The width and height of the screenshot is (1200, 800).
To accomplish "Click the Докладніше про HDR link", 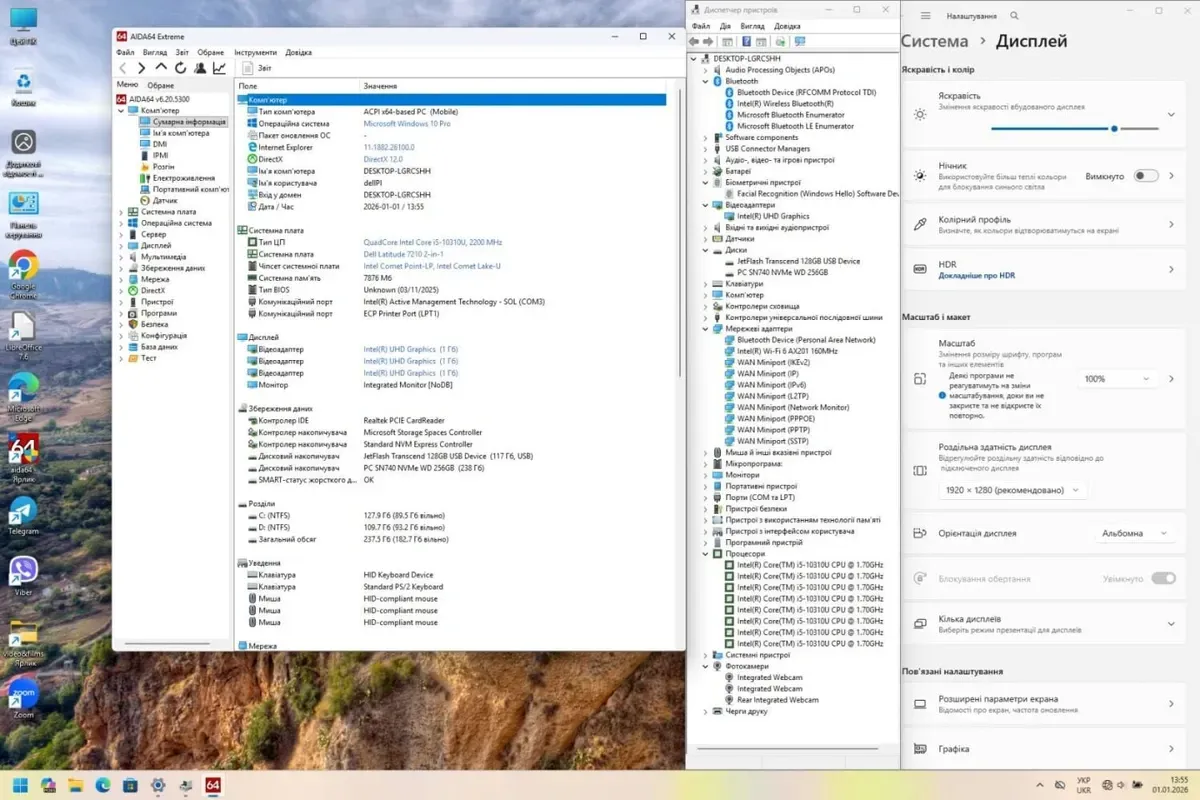I will point(977,276).
